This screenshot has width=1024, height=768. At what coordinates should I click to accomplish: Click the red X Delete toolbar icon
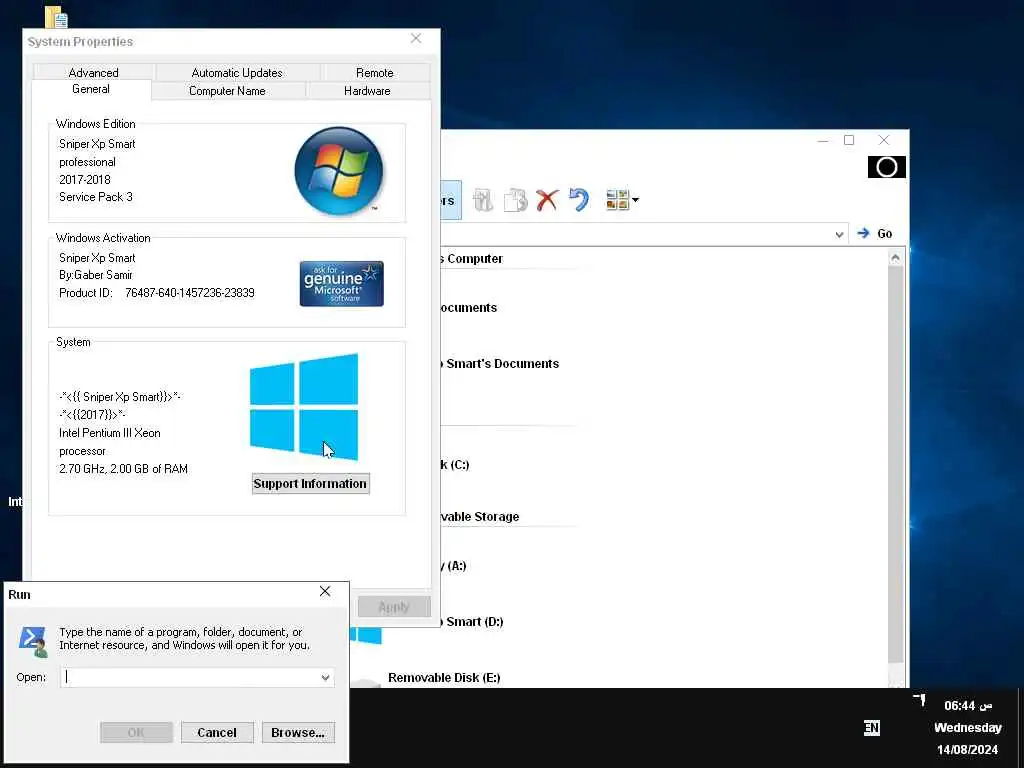pos(547,200)
